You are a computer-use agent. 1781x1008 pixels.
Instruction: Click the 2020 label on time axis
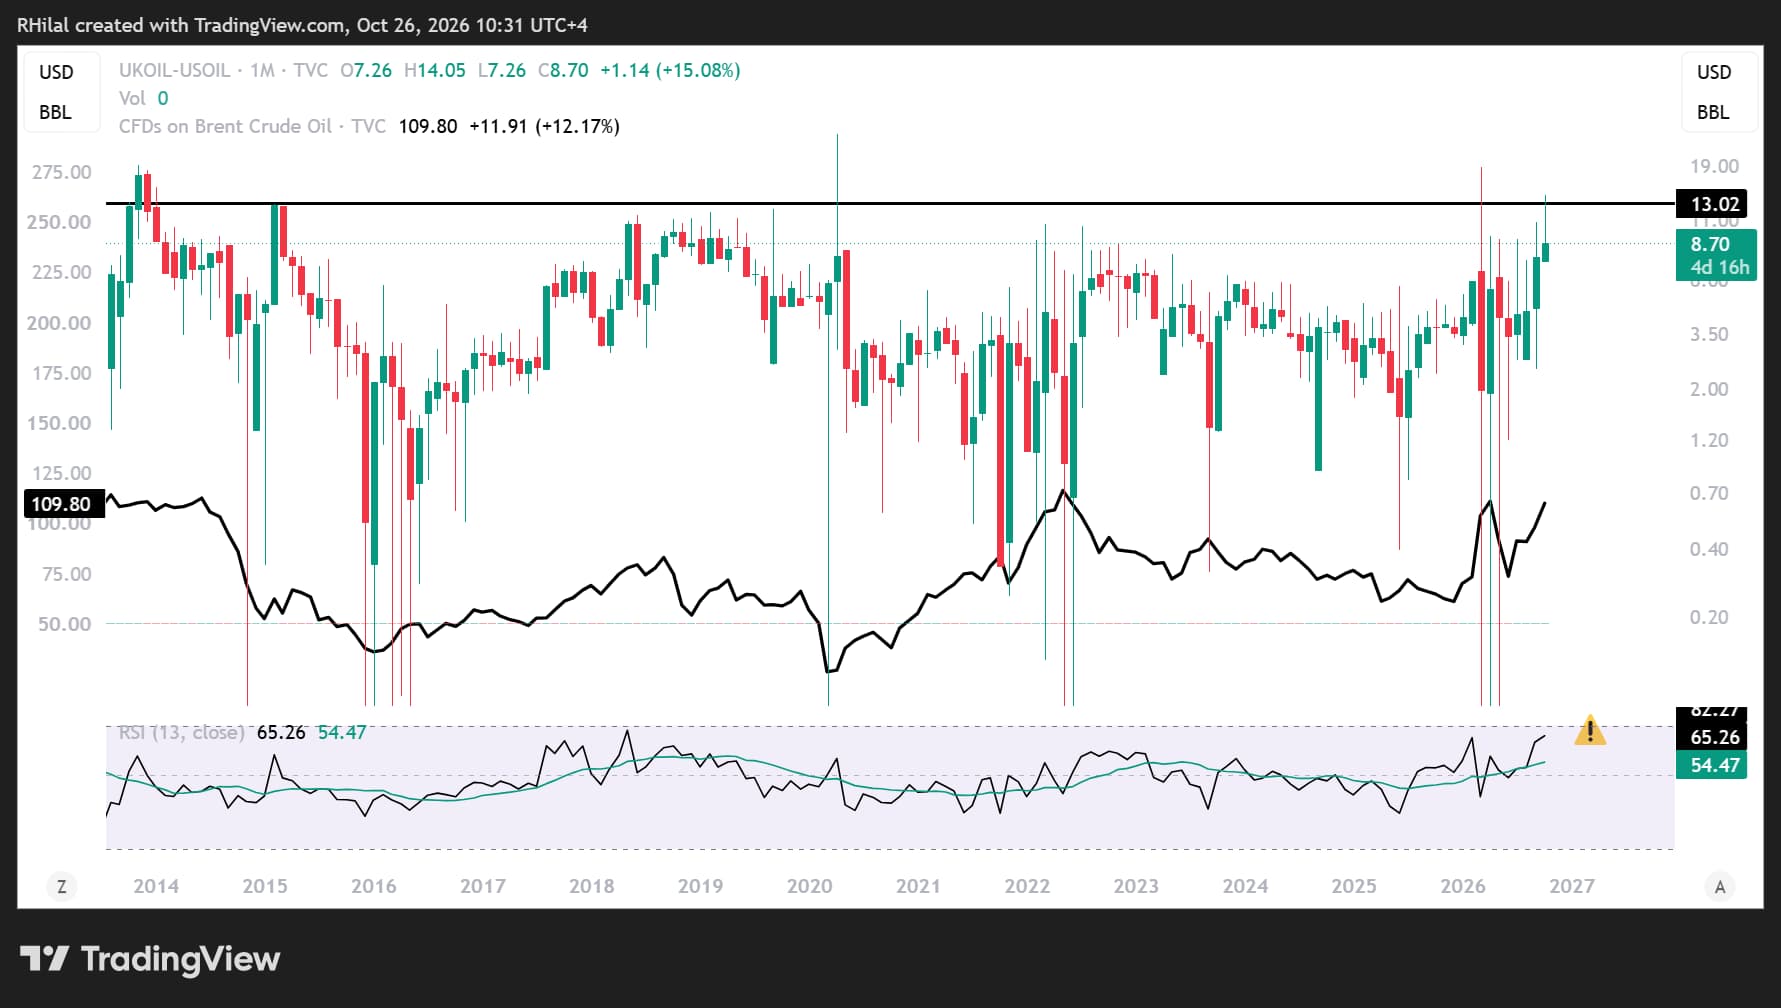tap(810, 886)
